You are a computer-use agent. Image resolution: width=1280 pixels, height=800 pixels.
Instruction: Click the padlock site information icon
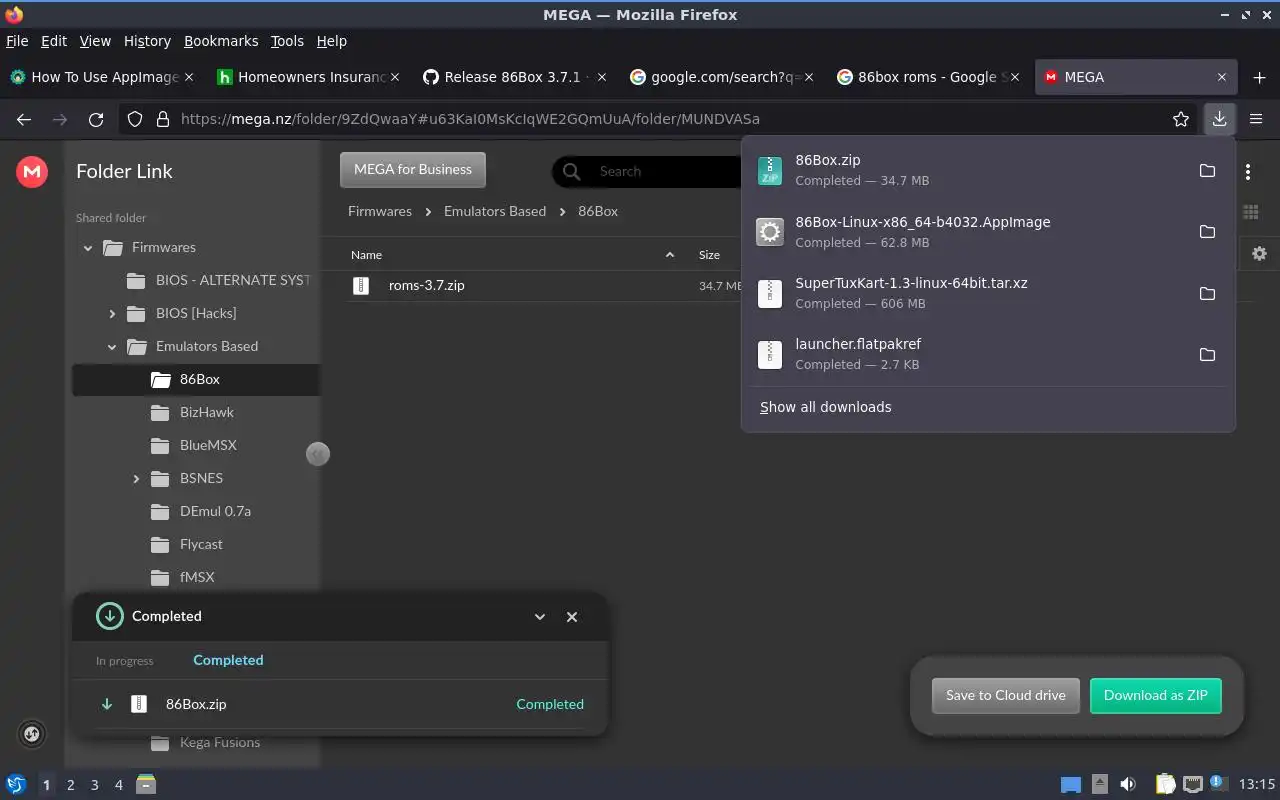(x=163, y=119)
